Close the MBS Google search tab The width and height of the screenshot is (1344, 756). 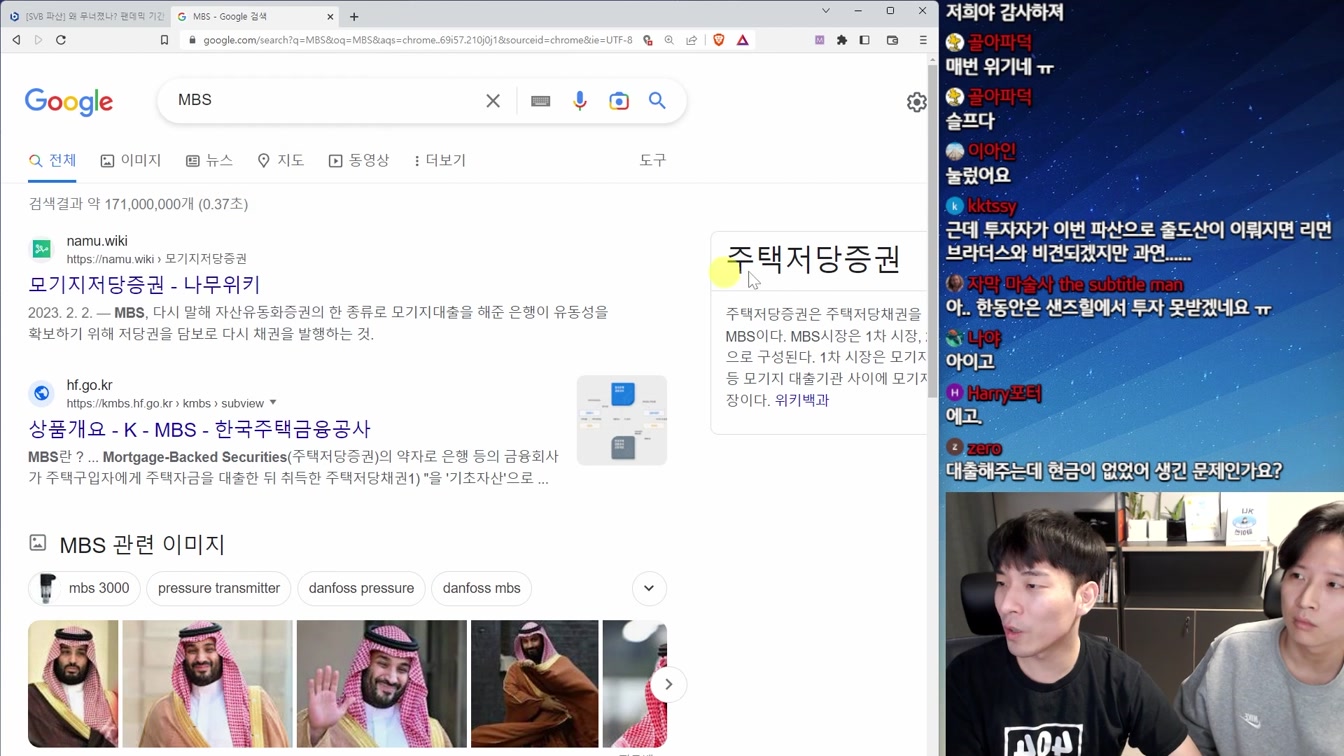(x=330, y=16)
